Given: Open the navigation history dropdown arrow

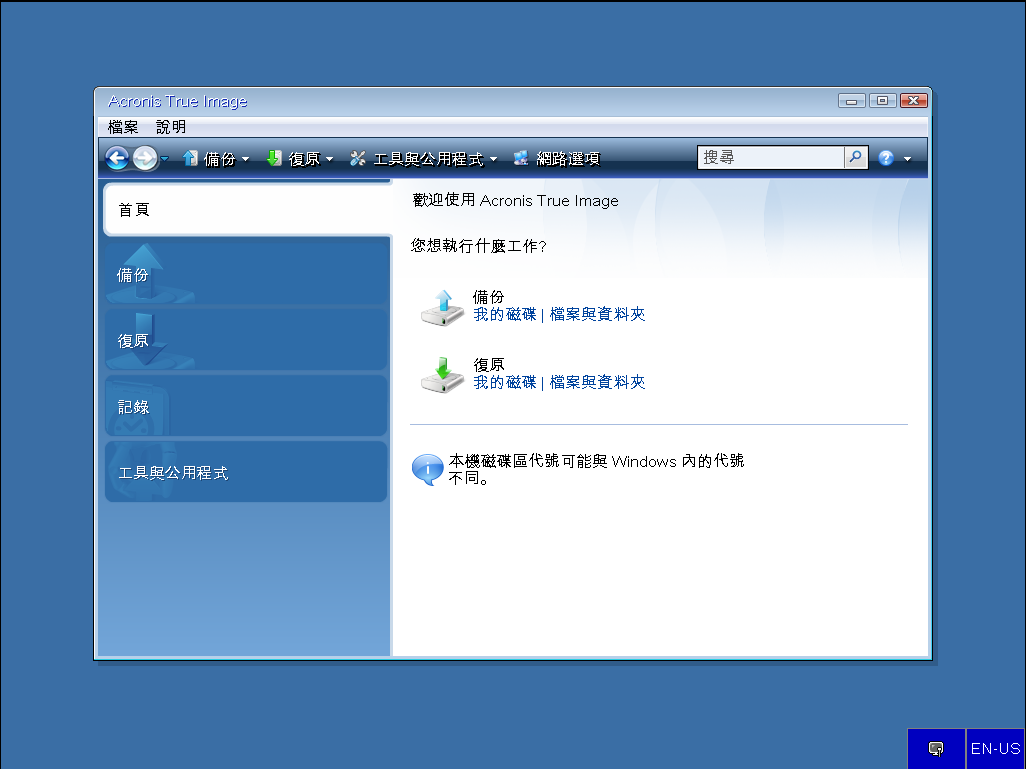Looking at the screenshot, I should coord(165,158).
